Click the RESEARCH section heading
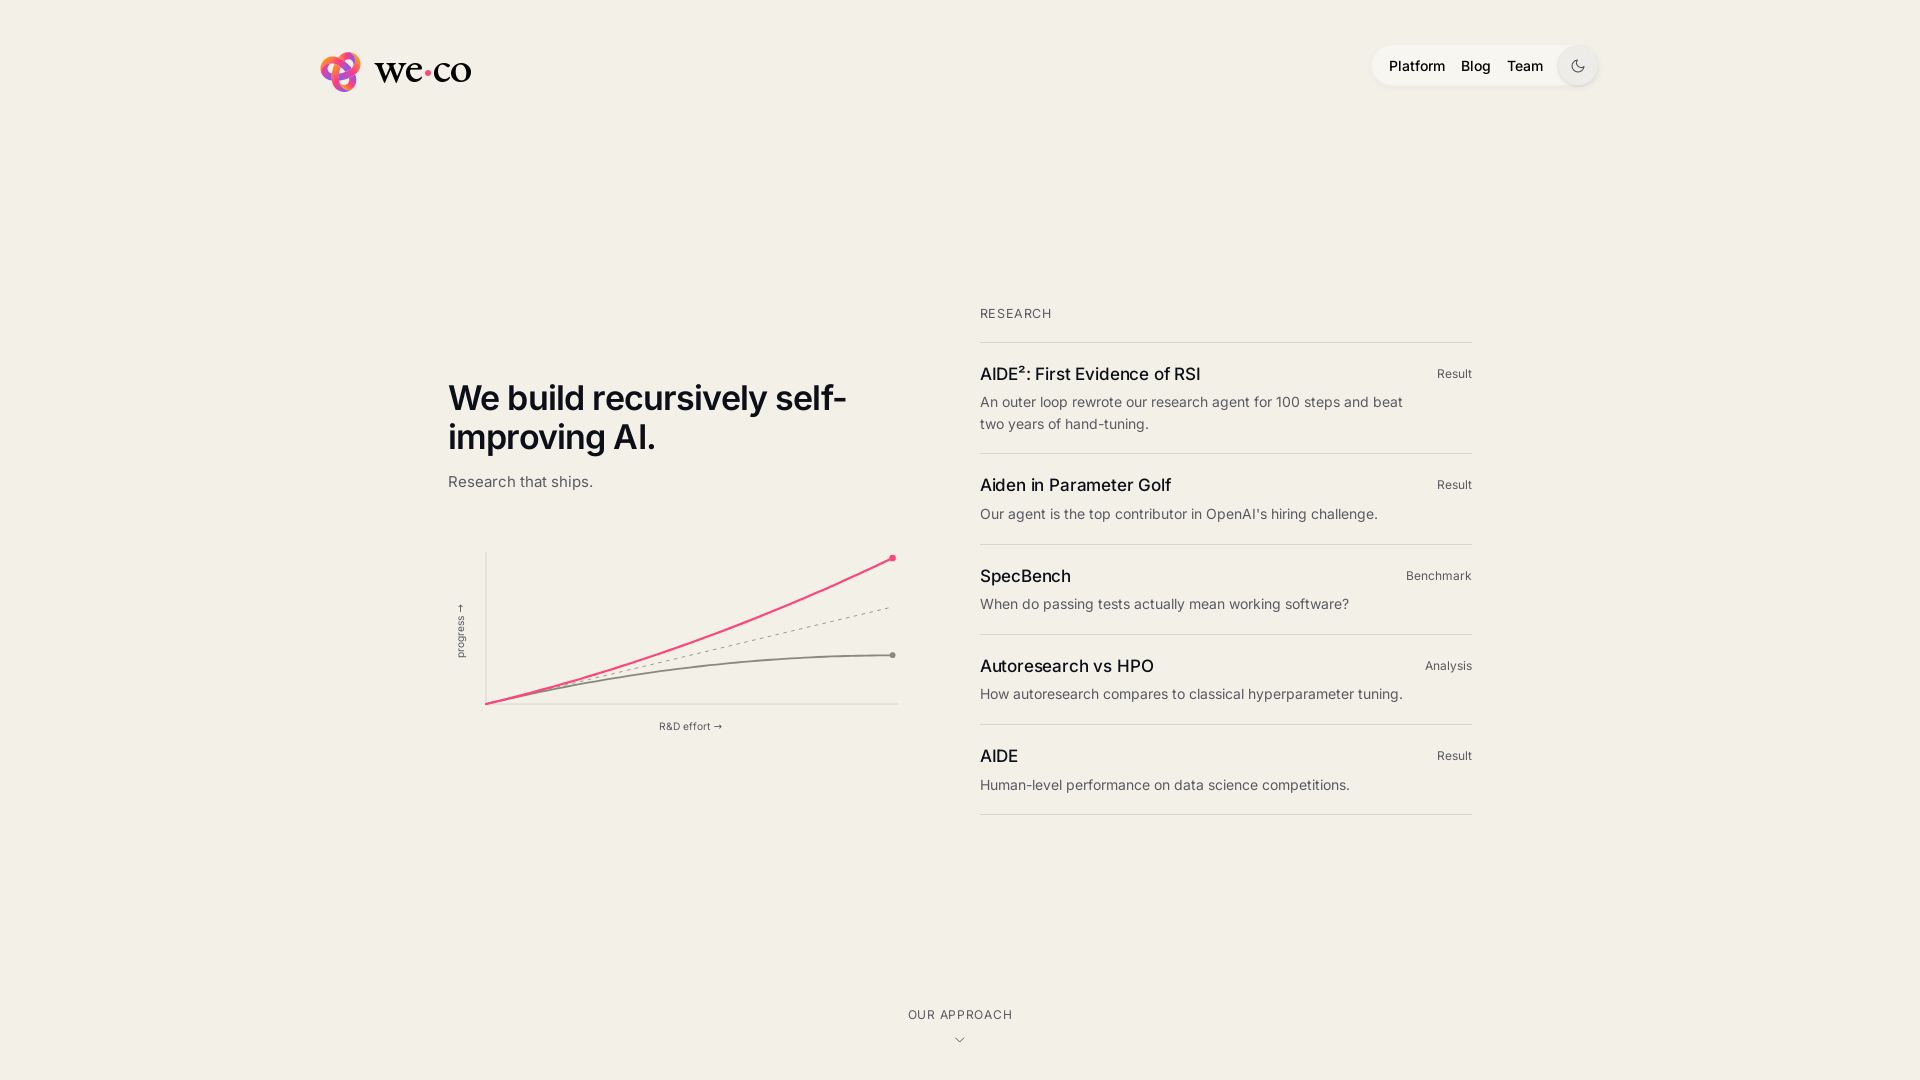The width and height of the screenshot is (1920, 1080). point(1015,314)
